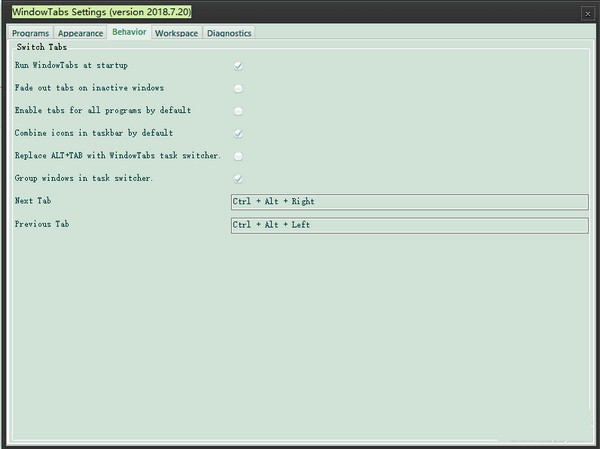Click the WindowTabs Settings title text

click(x=101, y=12)
